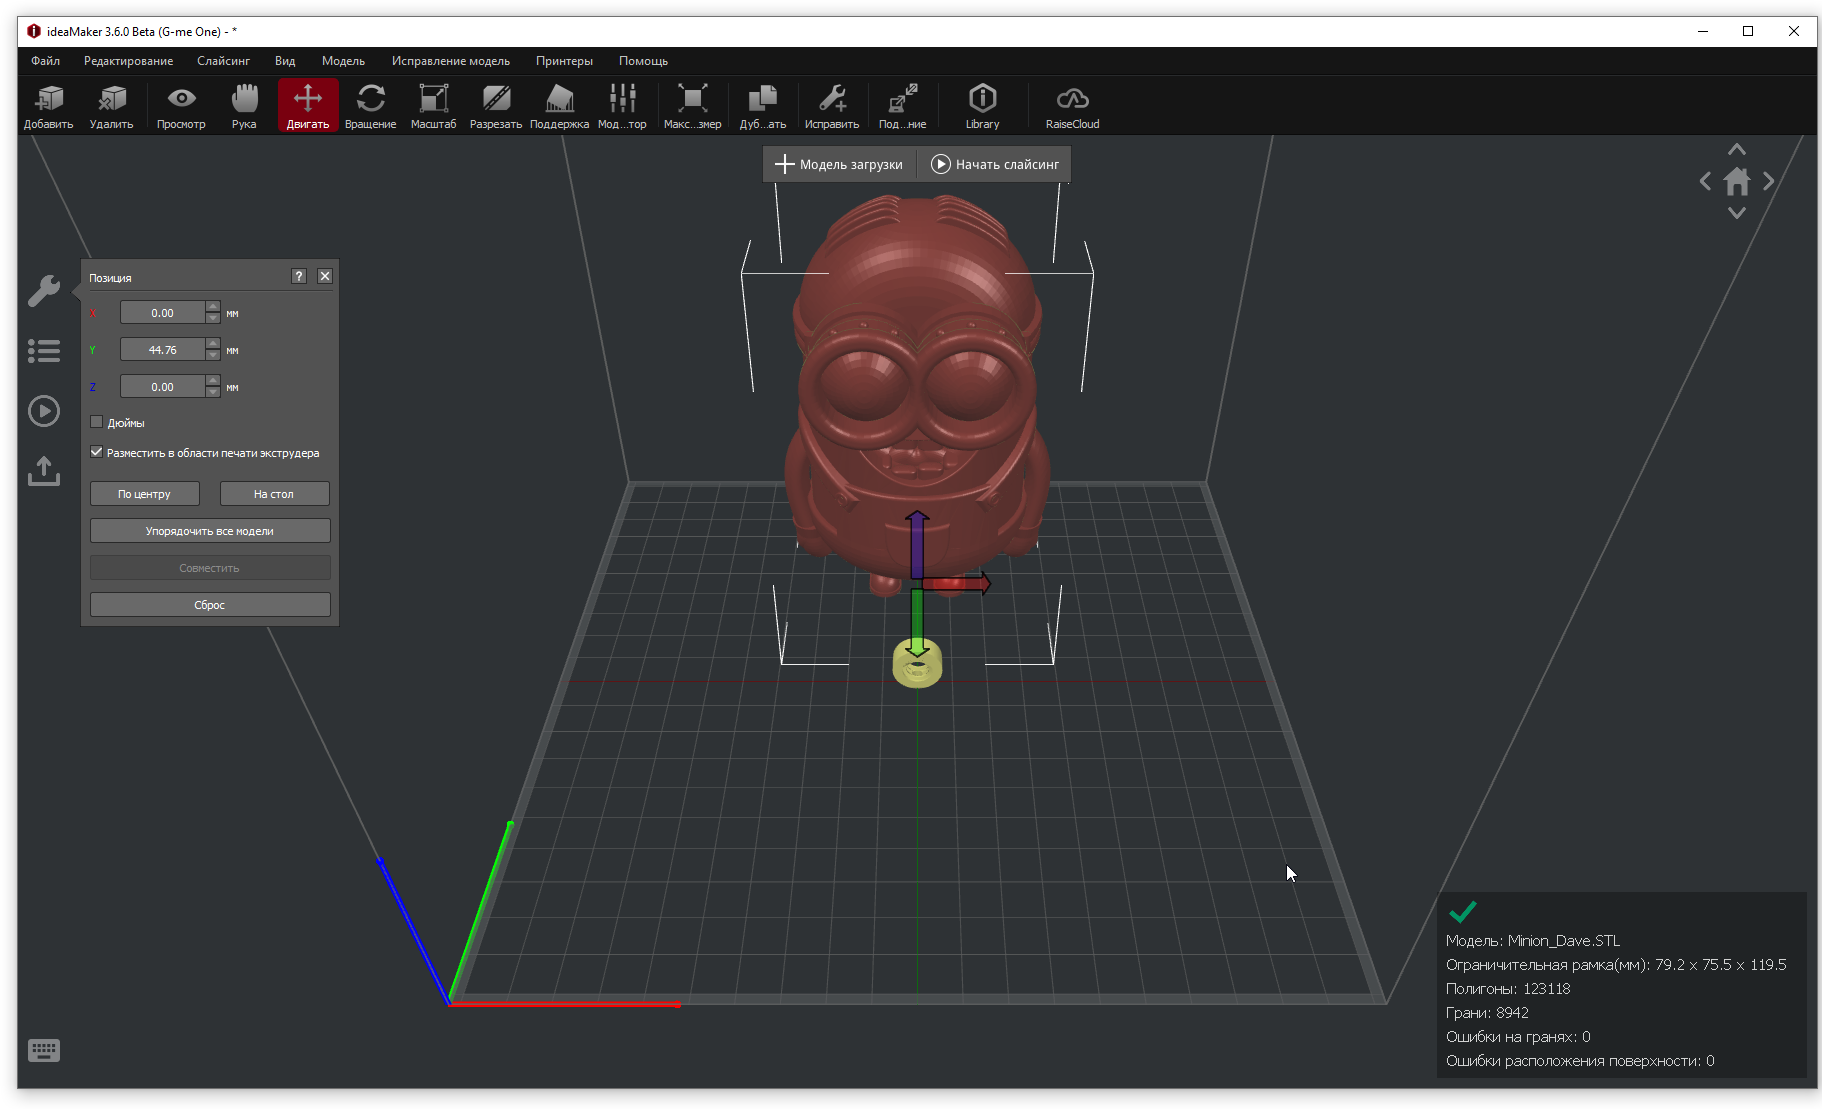Select the Двигать (Move) tool
The image size is (1822, 1109).
pos(308,106)
